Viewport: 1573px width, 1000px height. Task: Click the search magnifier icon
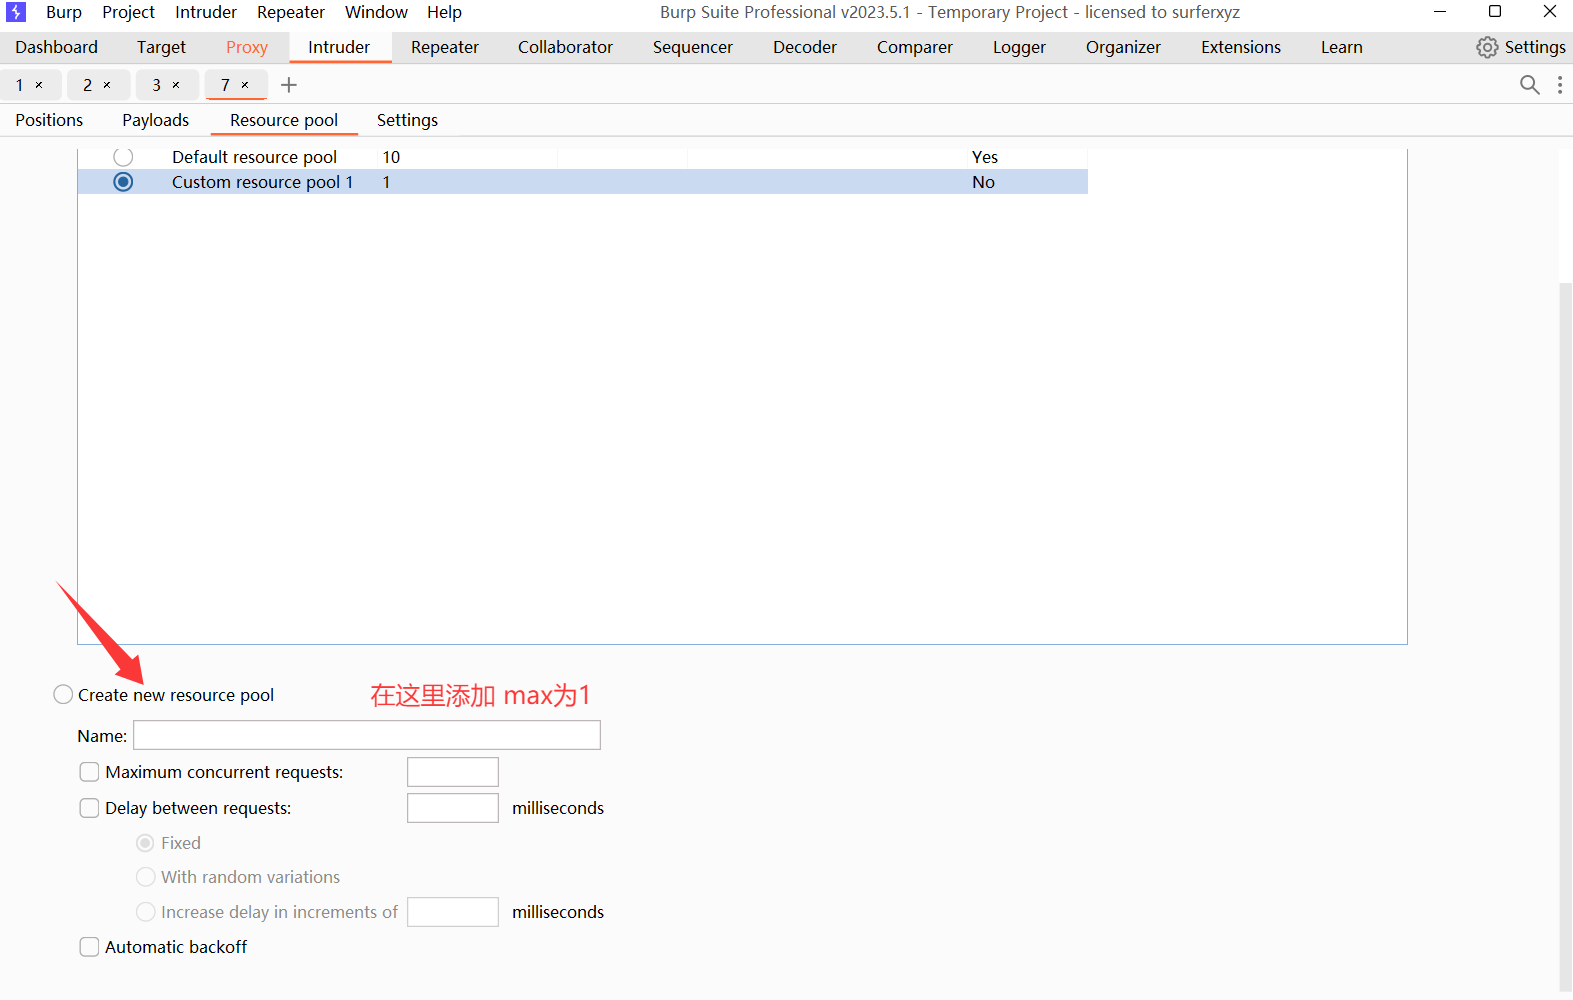click(1529, 85)
